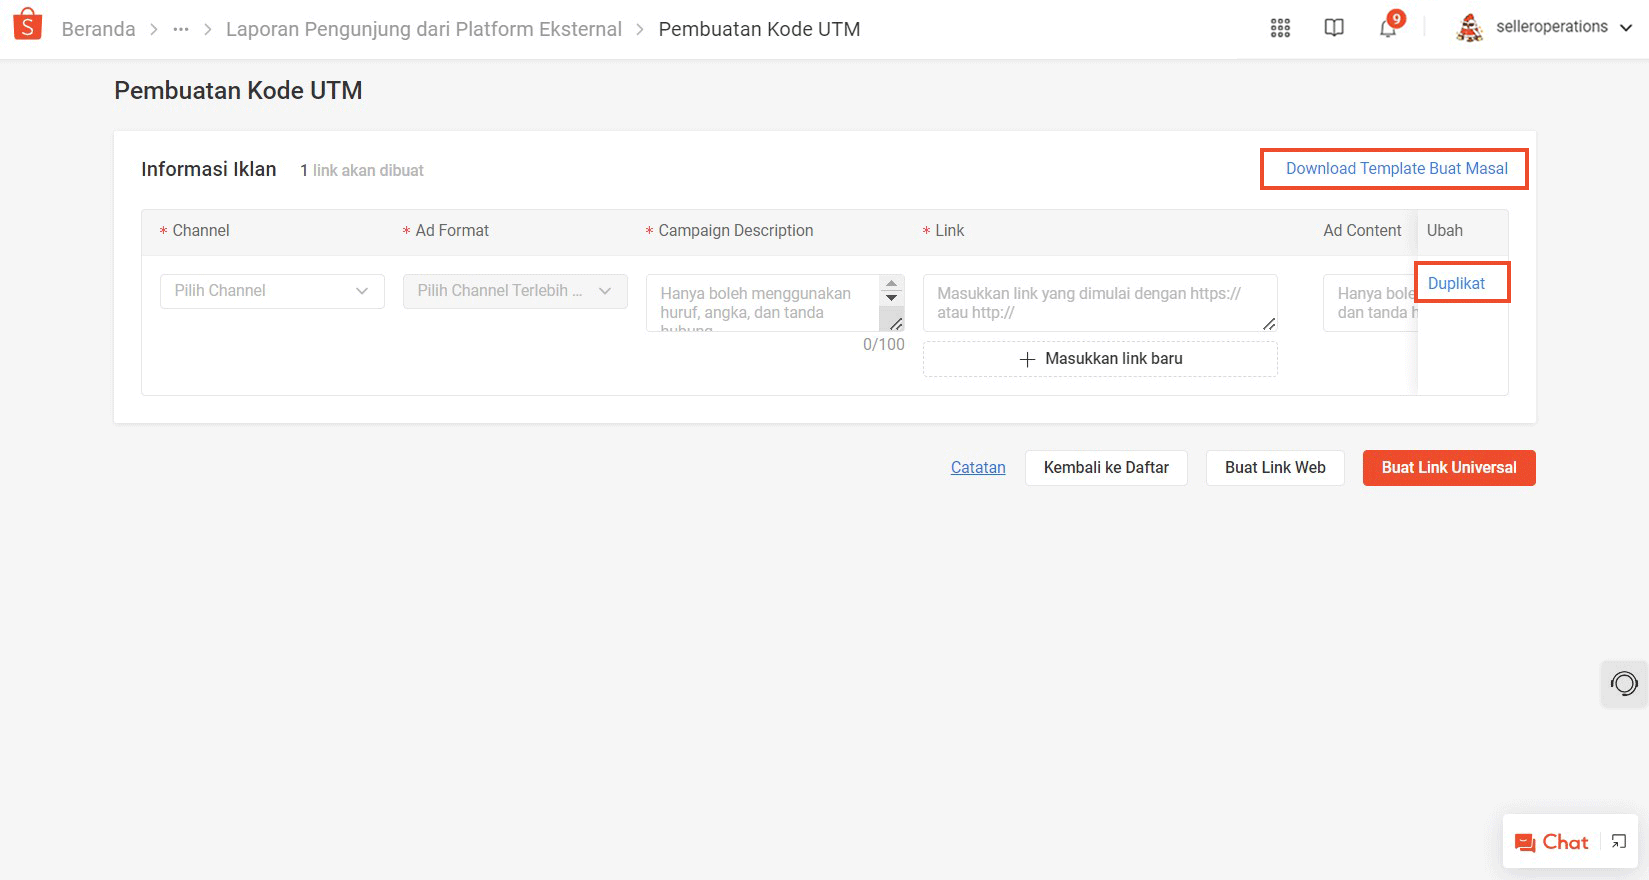Open the apps grid menu
Screen dimensions: 1649x880
(1280, 28)
